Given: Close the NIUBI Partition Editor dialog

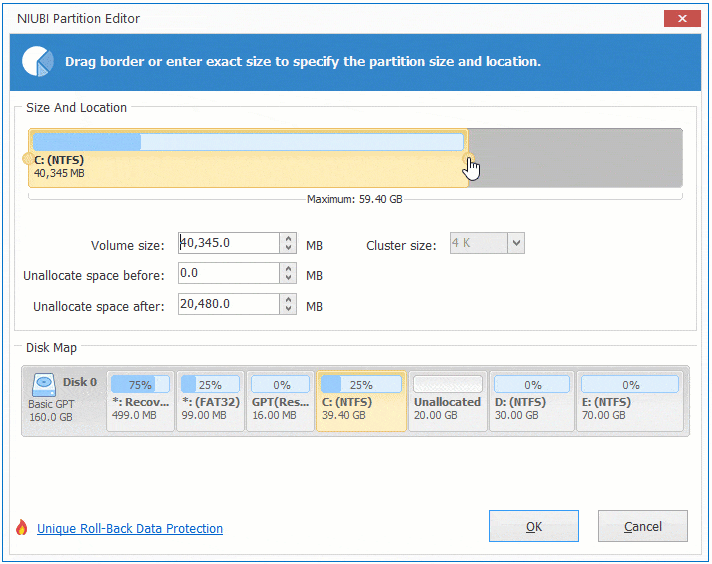Looking at the screenshot, I should coord(682,19).
